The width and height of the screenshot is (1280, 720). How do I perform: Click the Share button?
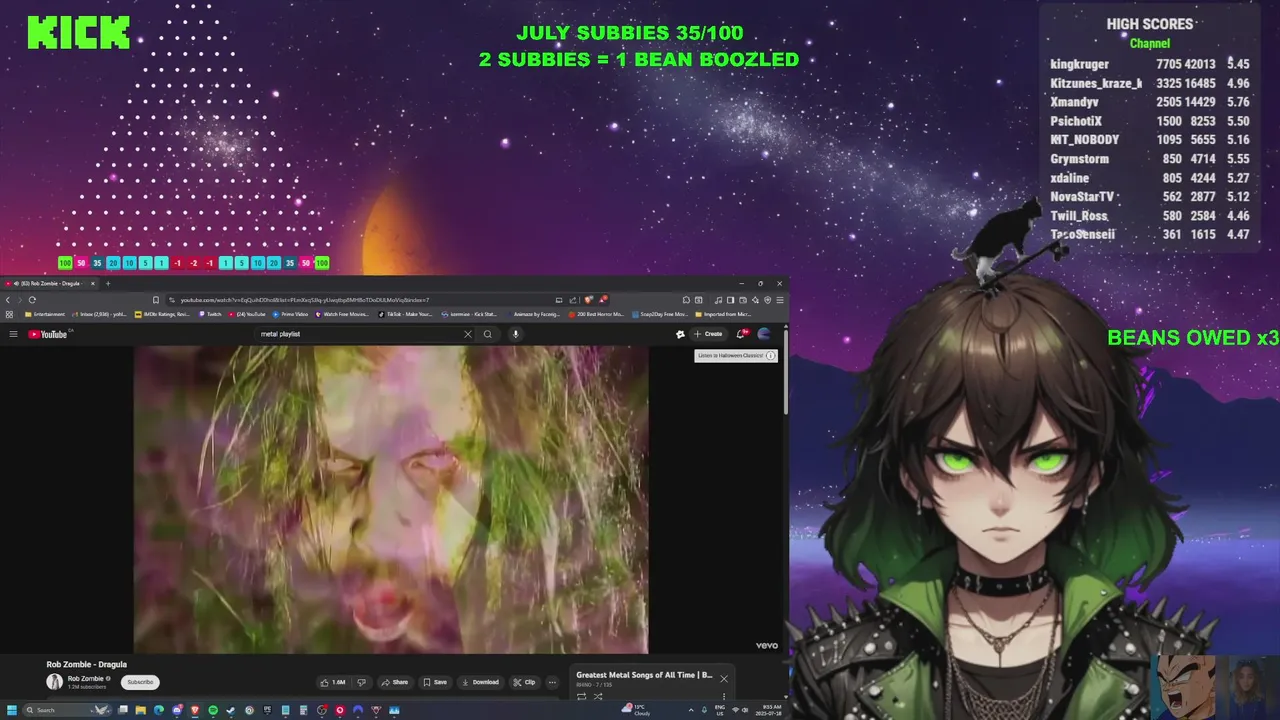[394, 682]
